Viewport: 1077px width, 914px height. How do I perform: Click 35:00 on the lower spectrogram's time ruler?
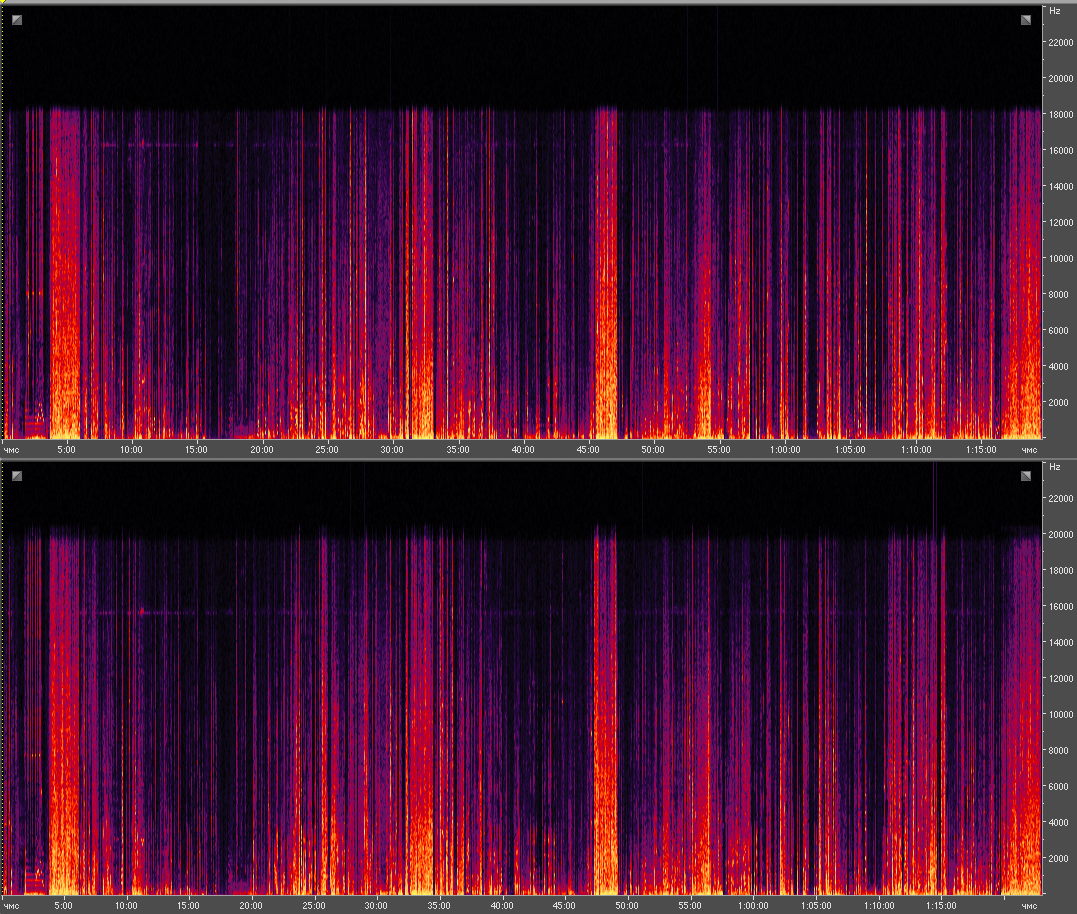(439, 906)
